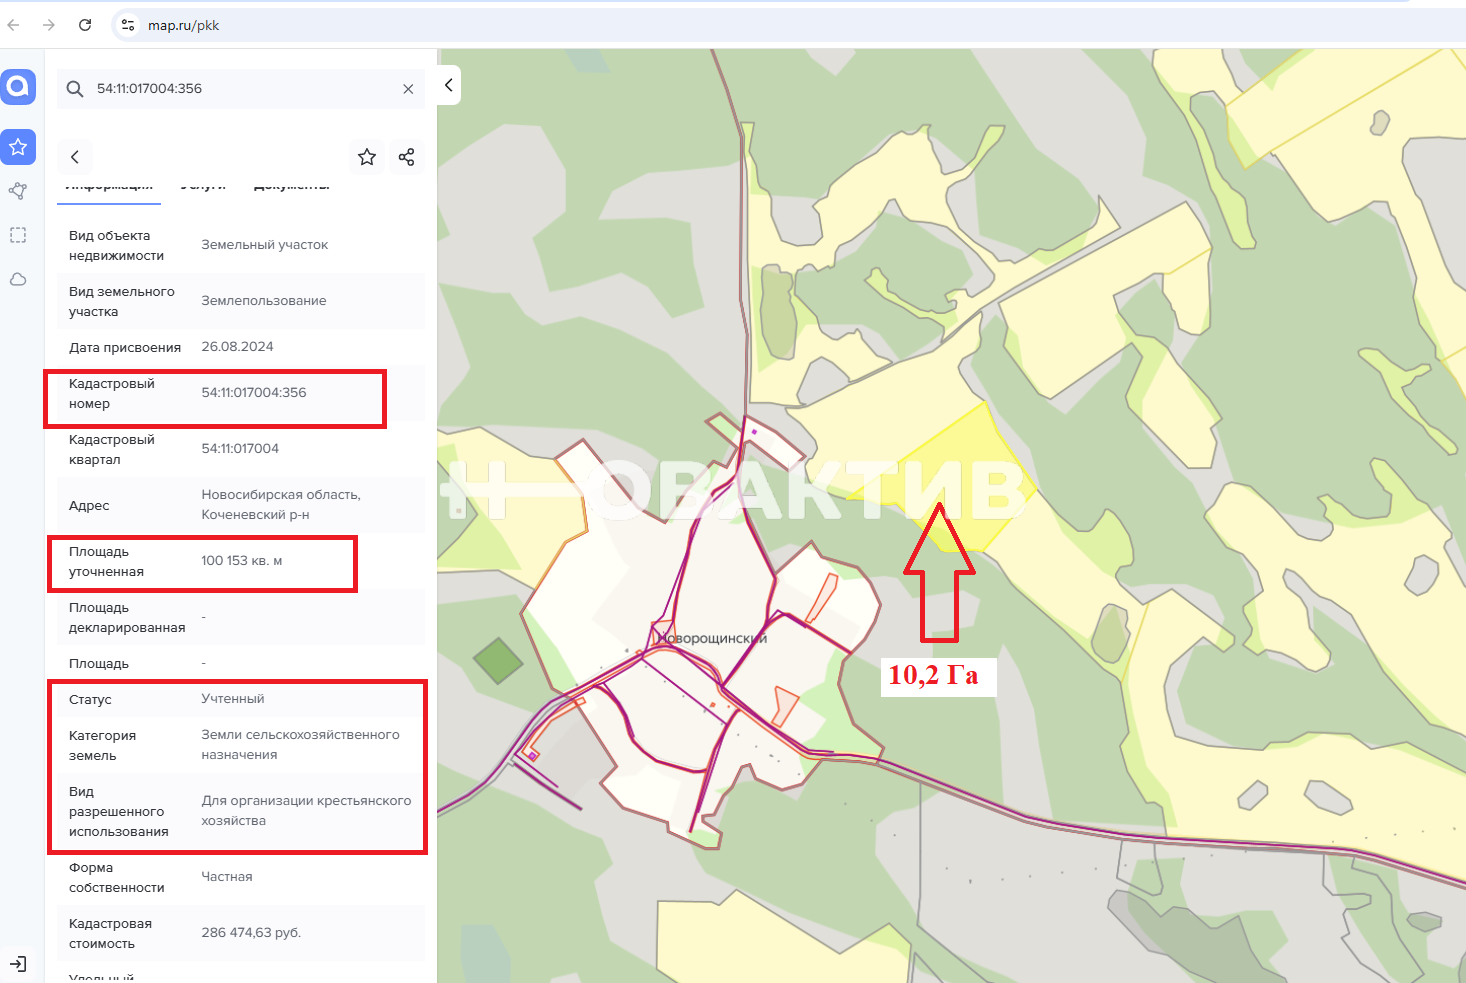
Task: Select the Информация tab
Action: pos(109,187)
